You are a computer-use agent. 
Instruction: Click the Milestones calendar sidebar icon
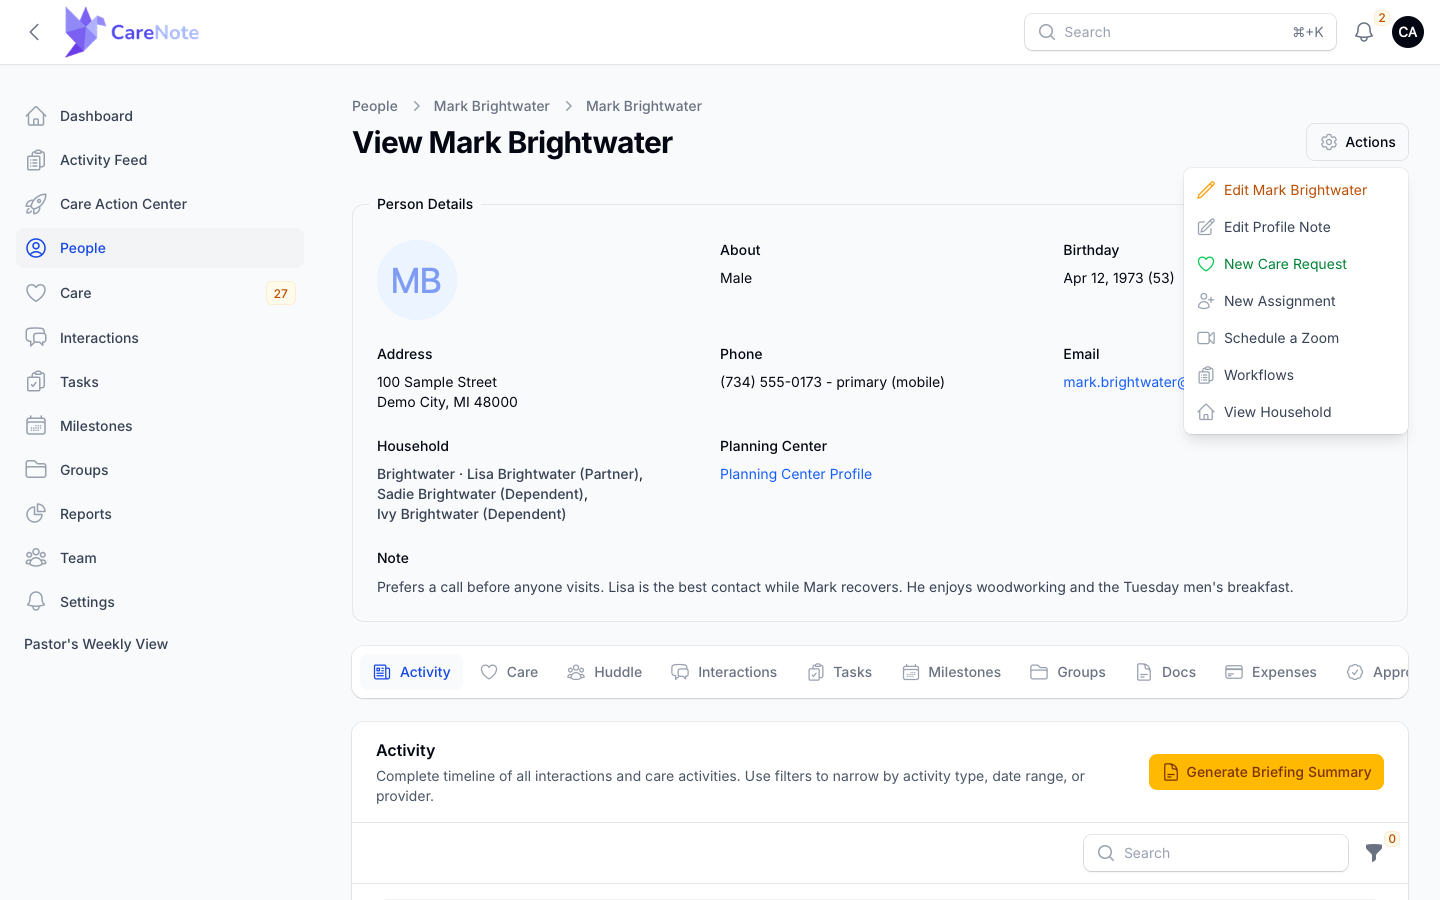tap(36, 426)
